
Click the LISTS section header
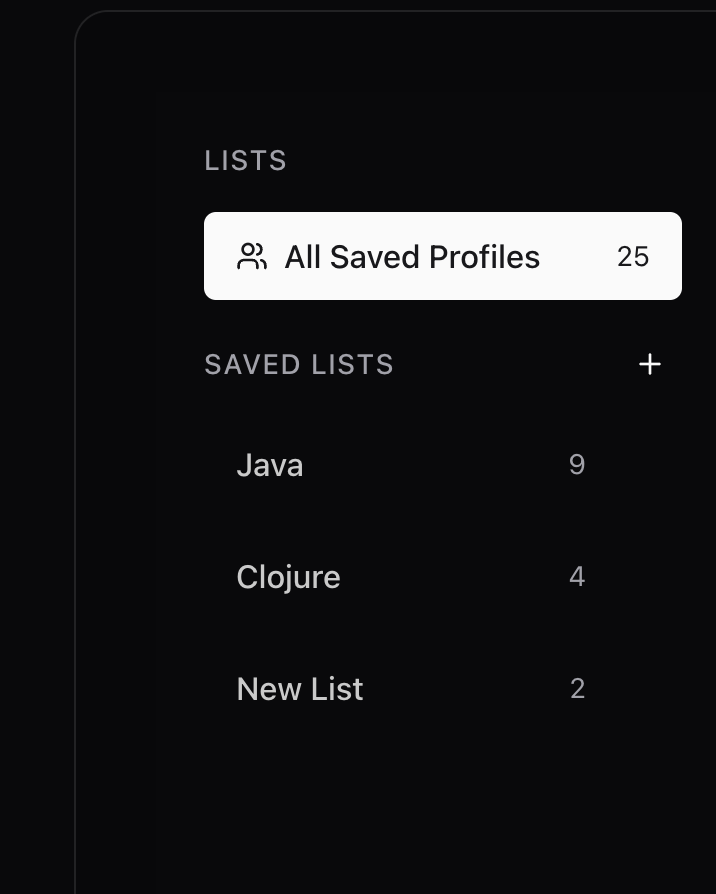point(245,160)
